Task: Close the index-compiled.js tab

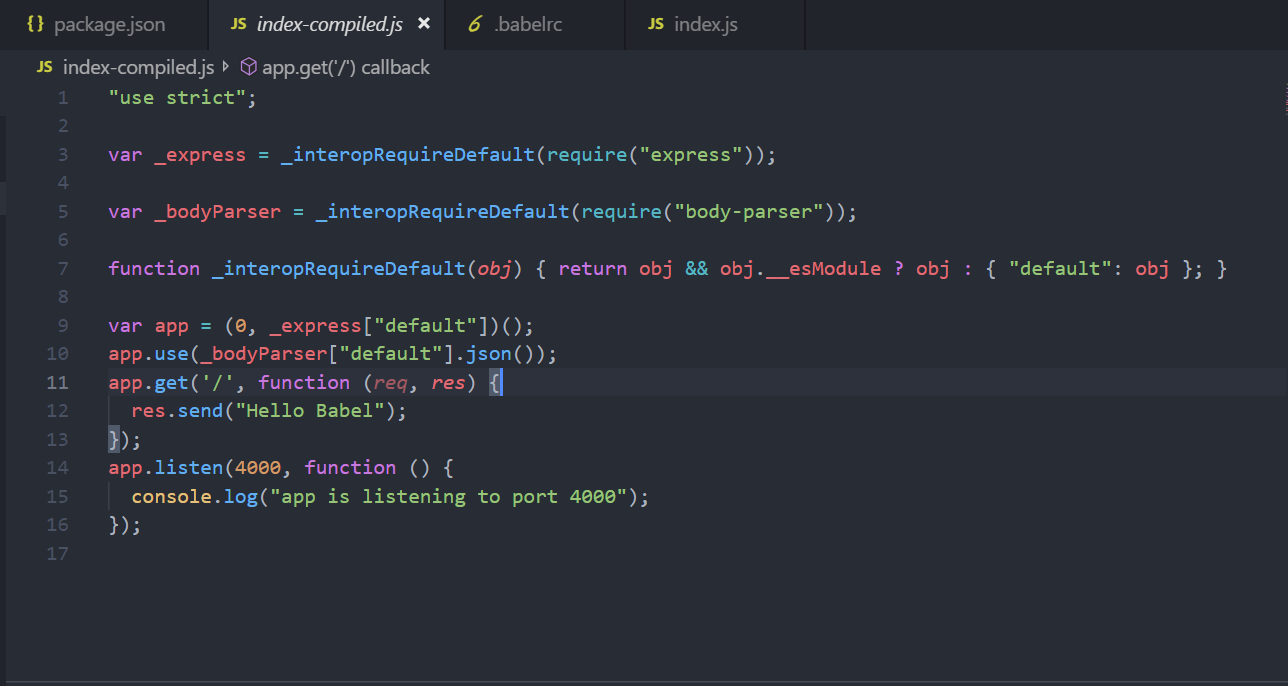Action: [x=424, y=24]
